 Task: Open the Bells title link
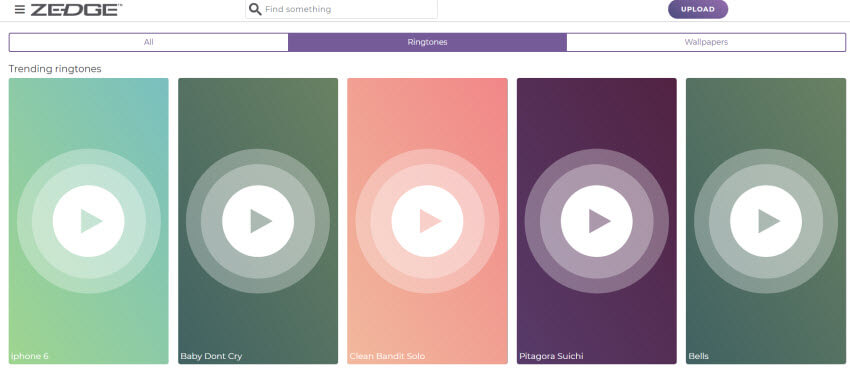tap(698, 356)
